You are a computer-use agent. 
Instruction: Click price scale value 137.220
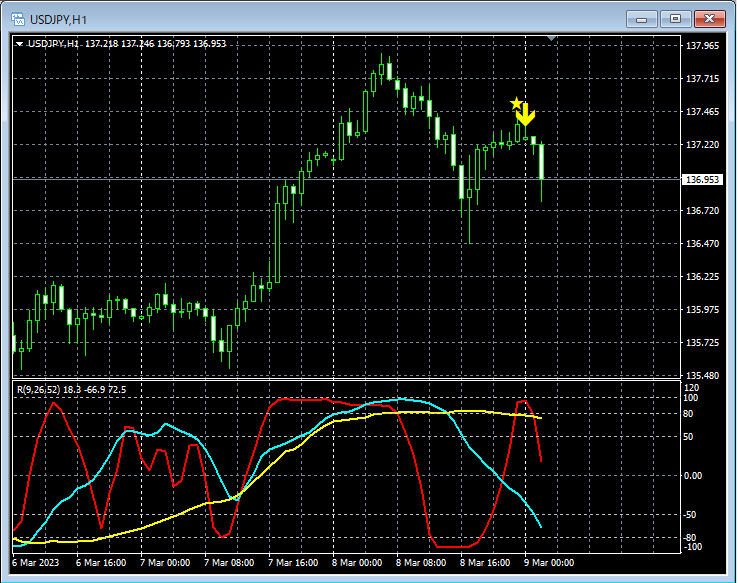[x=702, y=144]
